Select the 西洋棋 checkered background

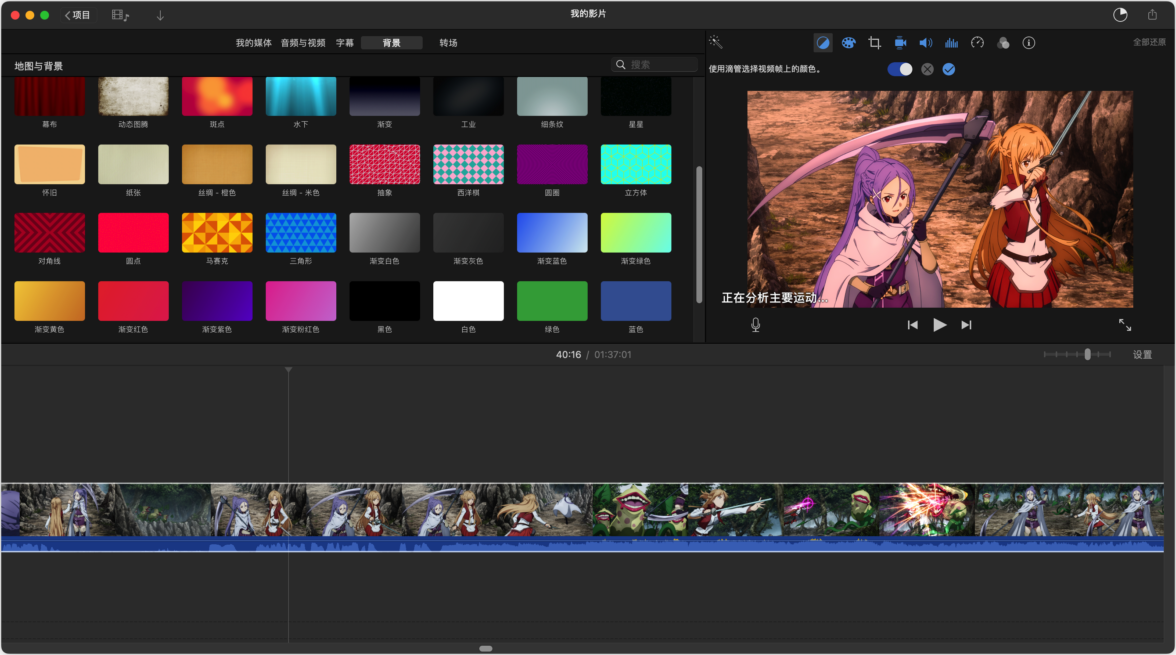coord(468,164)
